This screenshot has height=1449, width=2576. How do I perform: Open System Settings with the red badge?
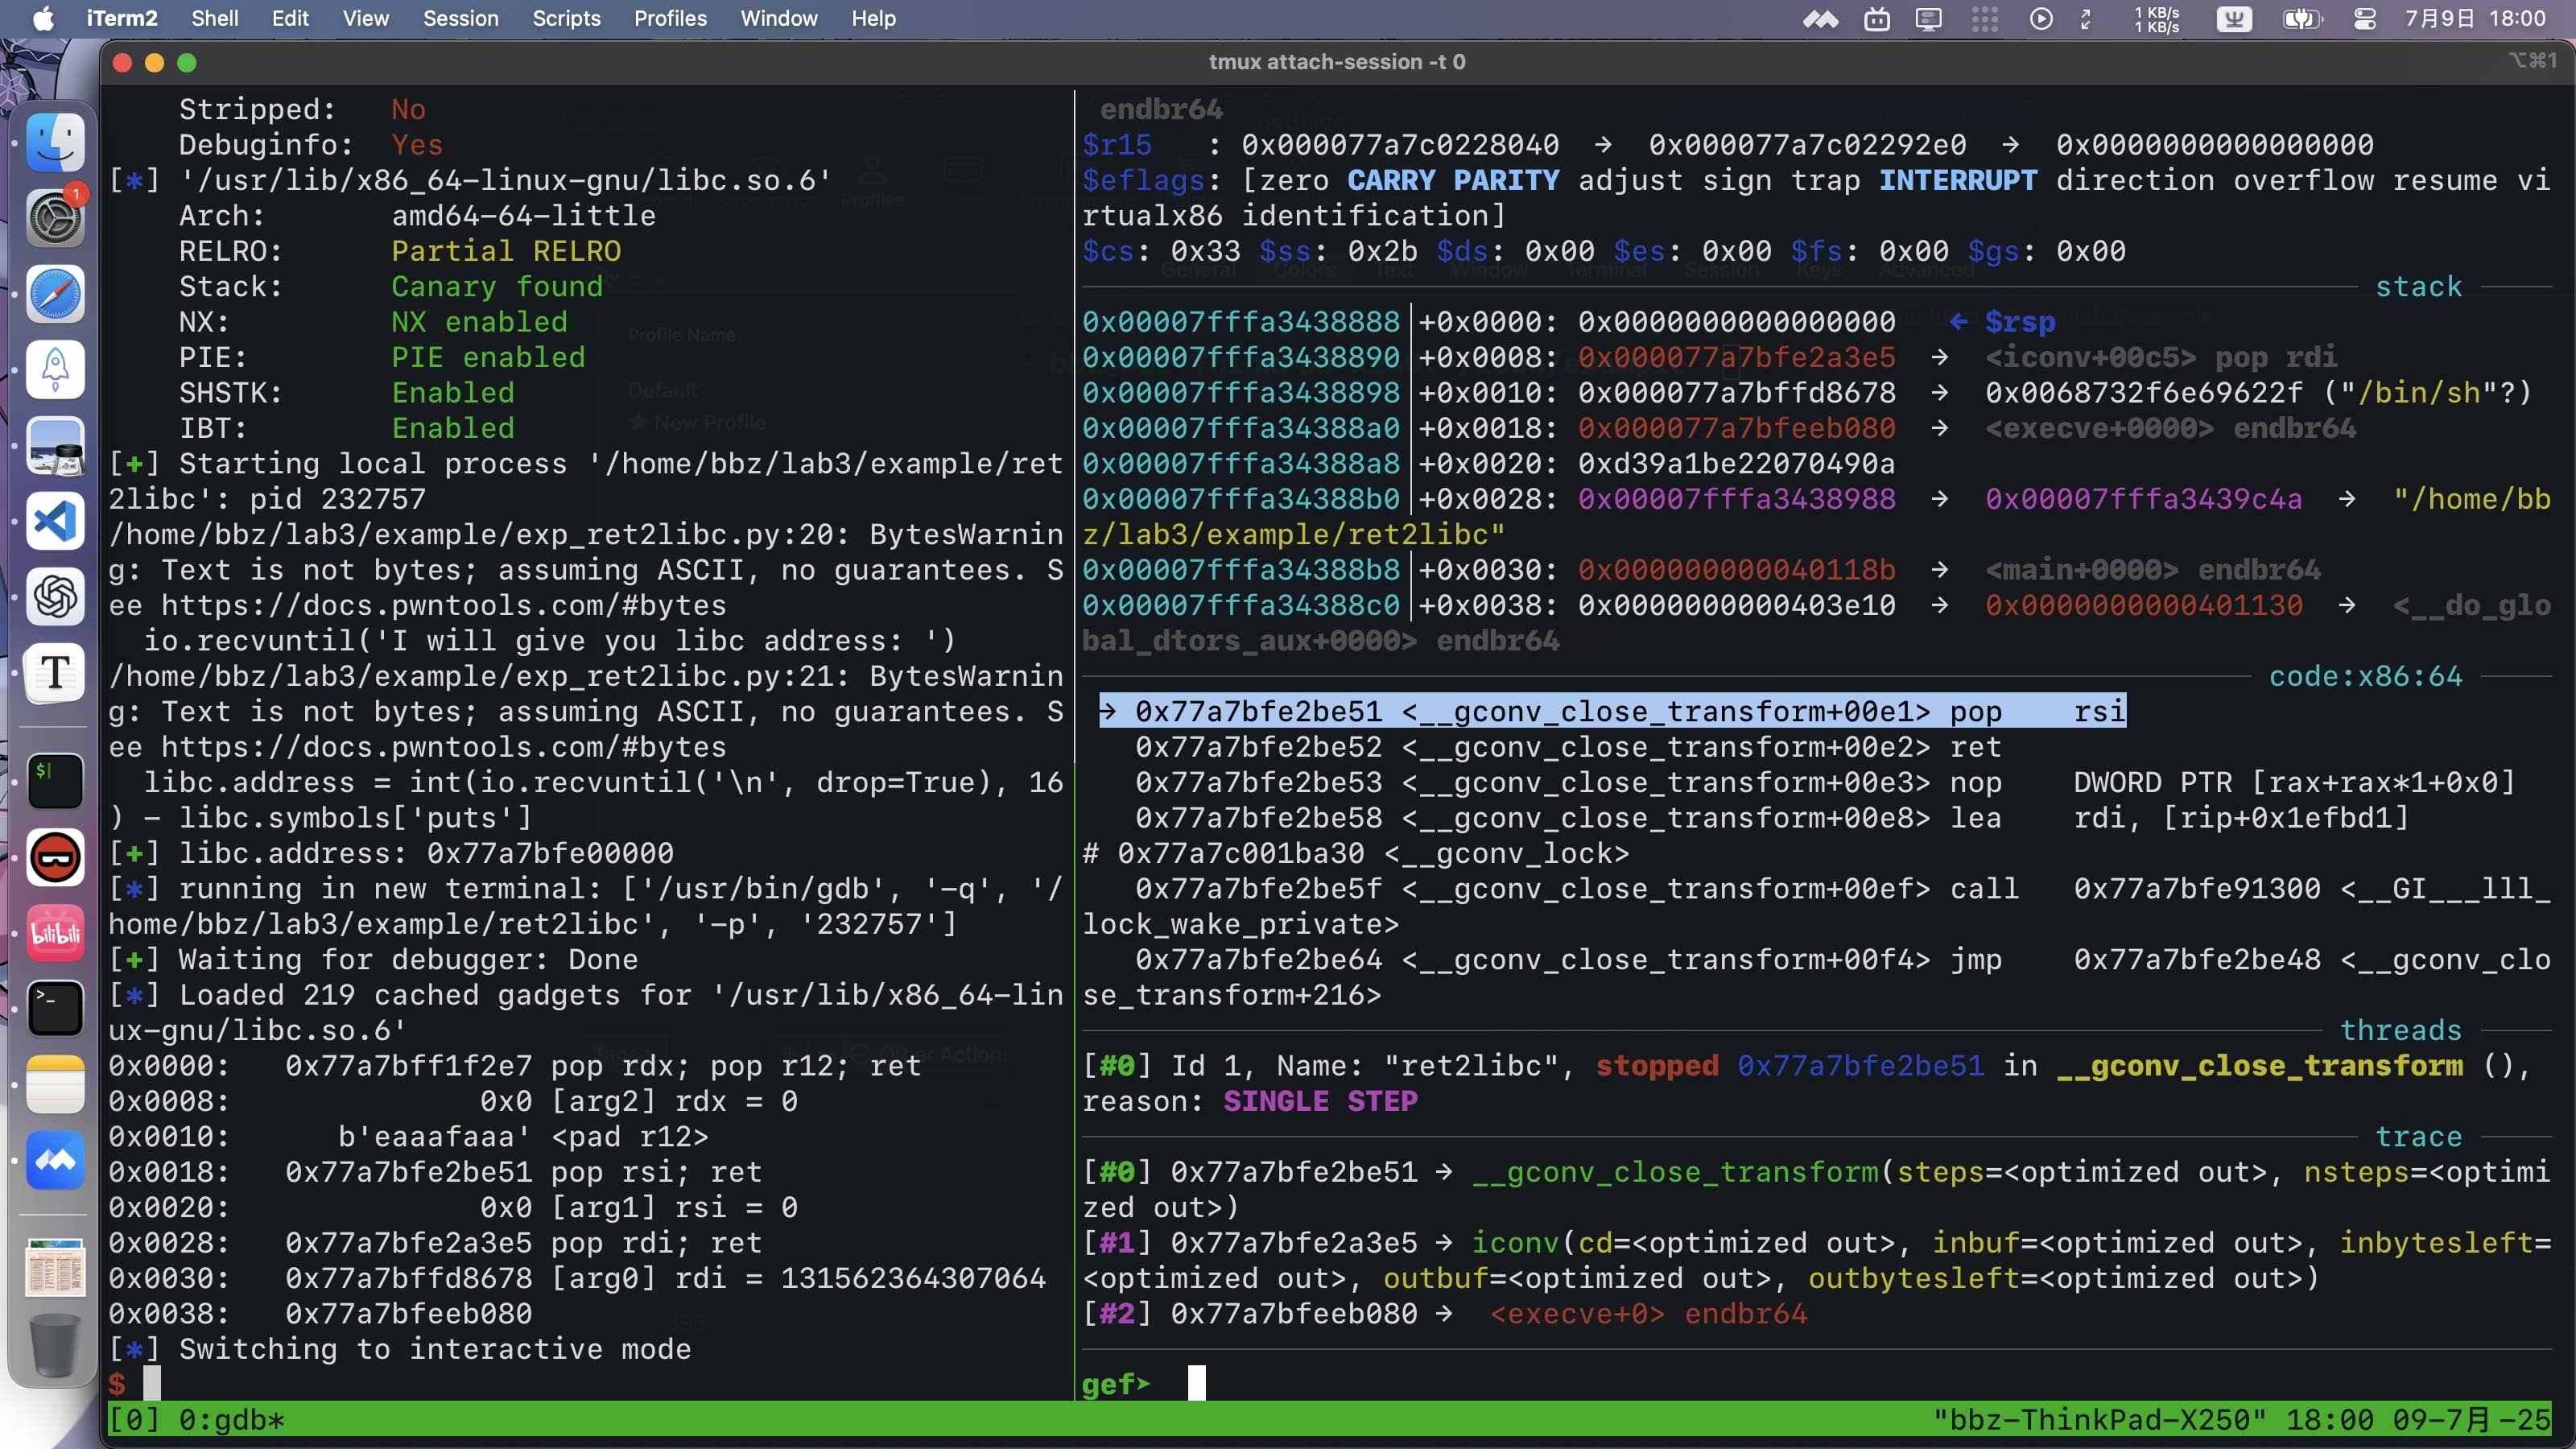tap(55, 217)
